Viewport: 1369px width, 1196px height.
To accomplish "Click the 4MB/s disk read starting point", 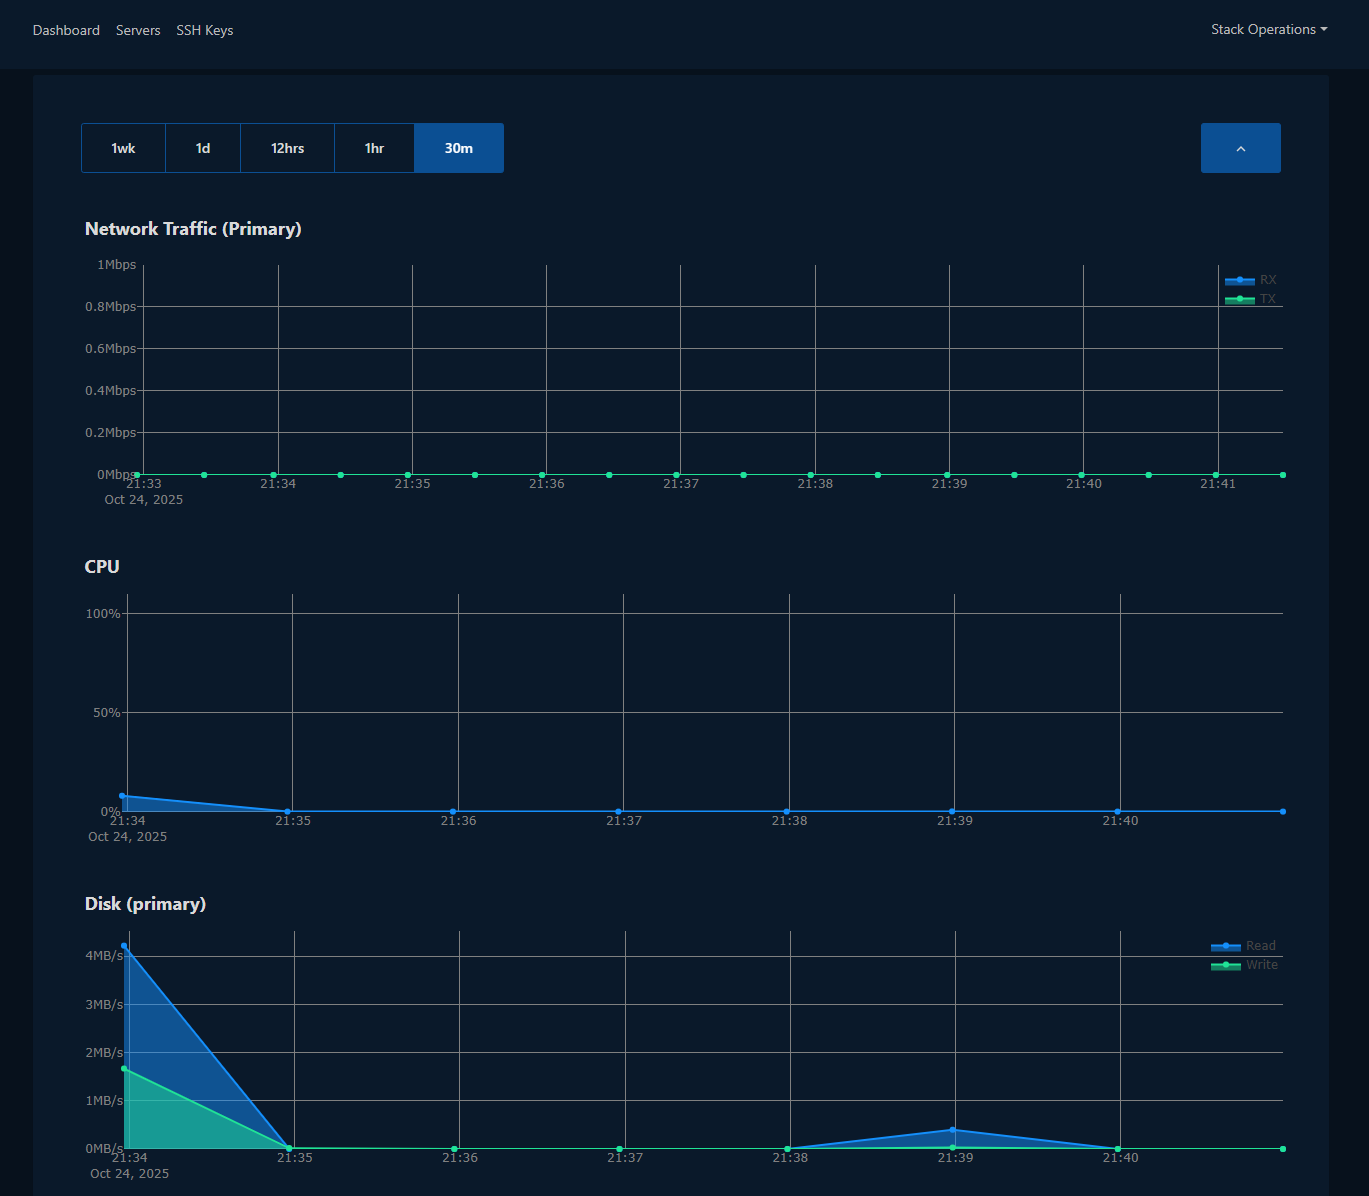I will coord(124,945).
